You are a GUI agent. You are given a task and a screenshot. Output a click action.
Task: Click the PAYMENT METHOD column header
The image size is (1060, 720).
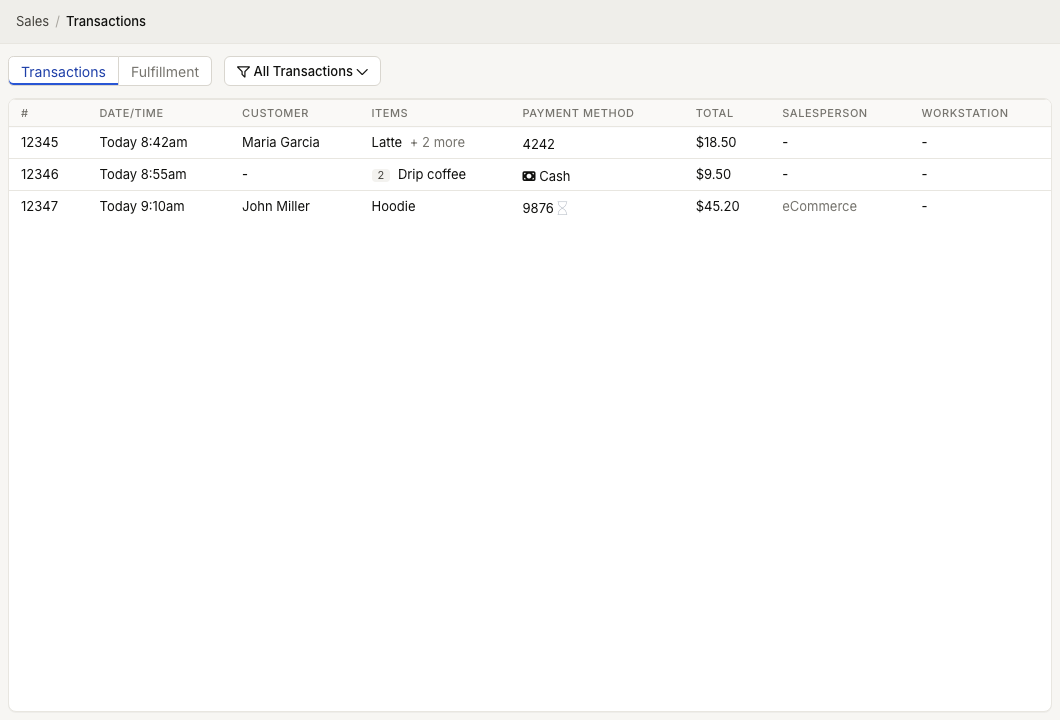coord(578,114)
